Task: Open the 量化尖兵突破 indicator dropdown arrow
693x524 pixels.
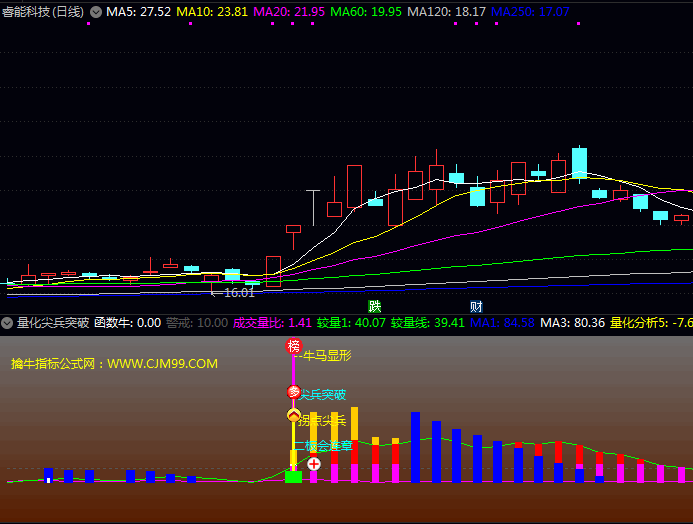Action: point(8,323)
